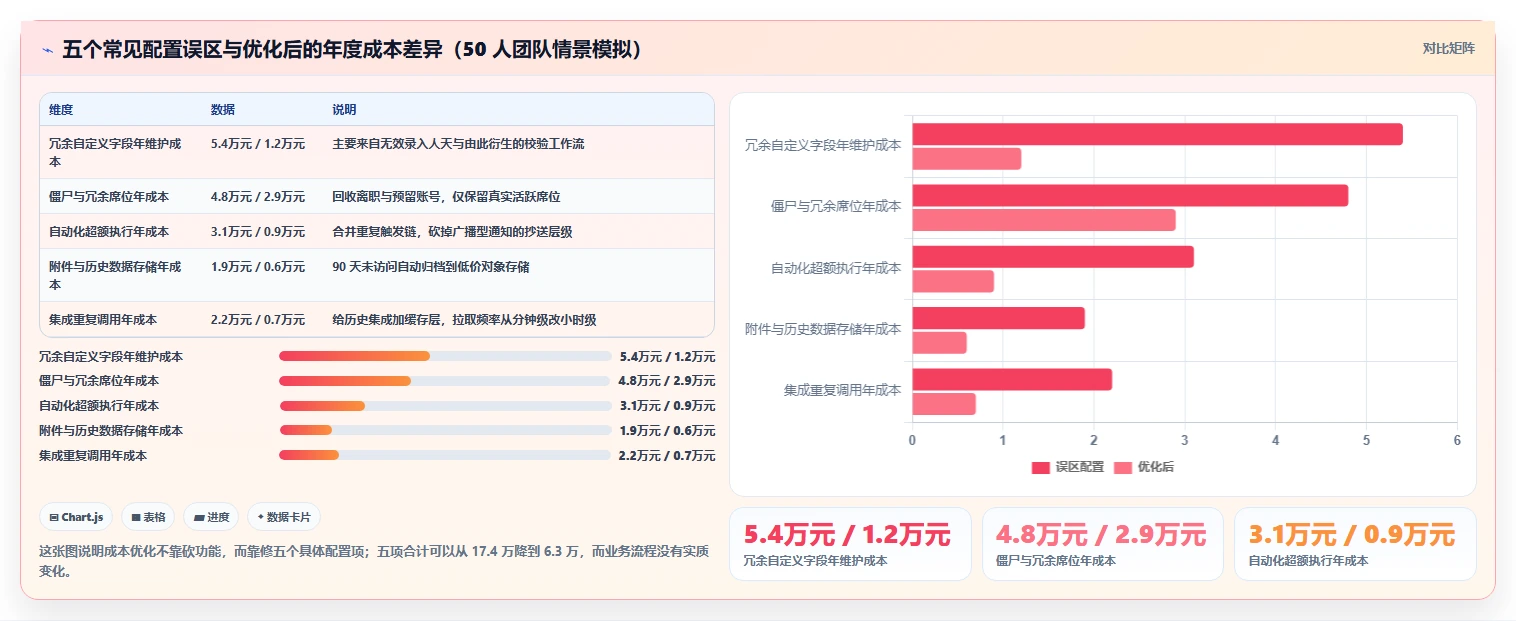Toggle the 优化后 legend item
1516x621 pixels.
coord(1144,467)
